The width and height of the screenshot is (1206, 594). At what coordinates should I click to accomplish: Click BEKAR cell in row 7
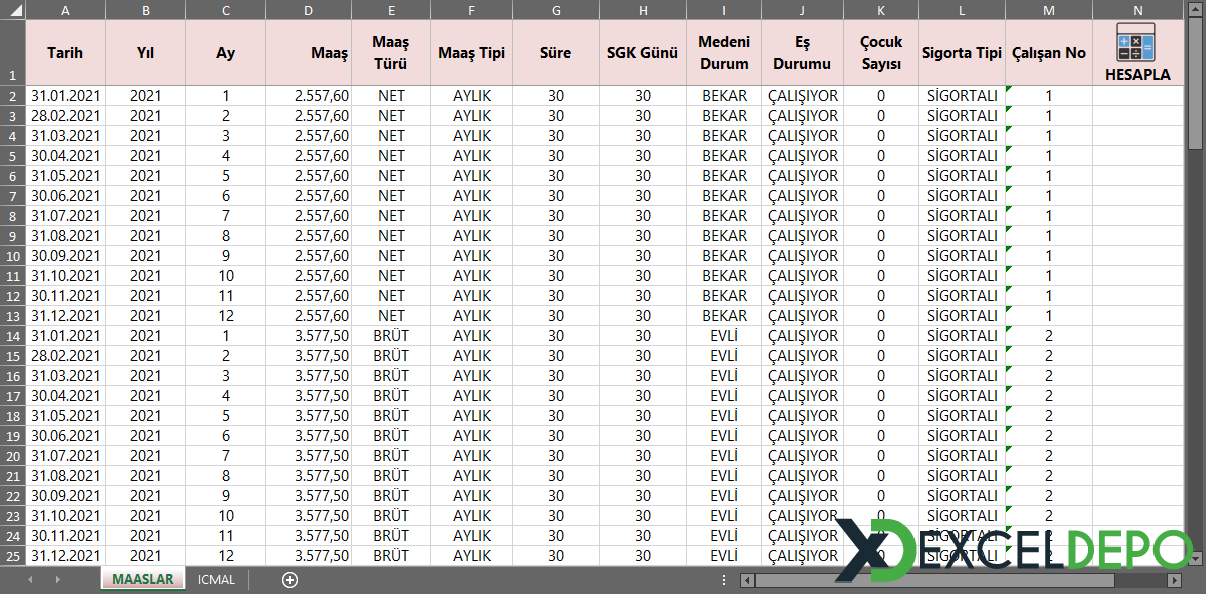(724, 196)
